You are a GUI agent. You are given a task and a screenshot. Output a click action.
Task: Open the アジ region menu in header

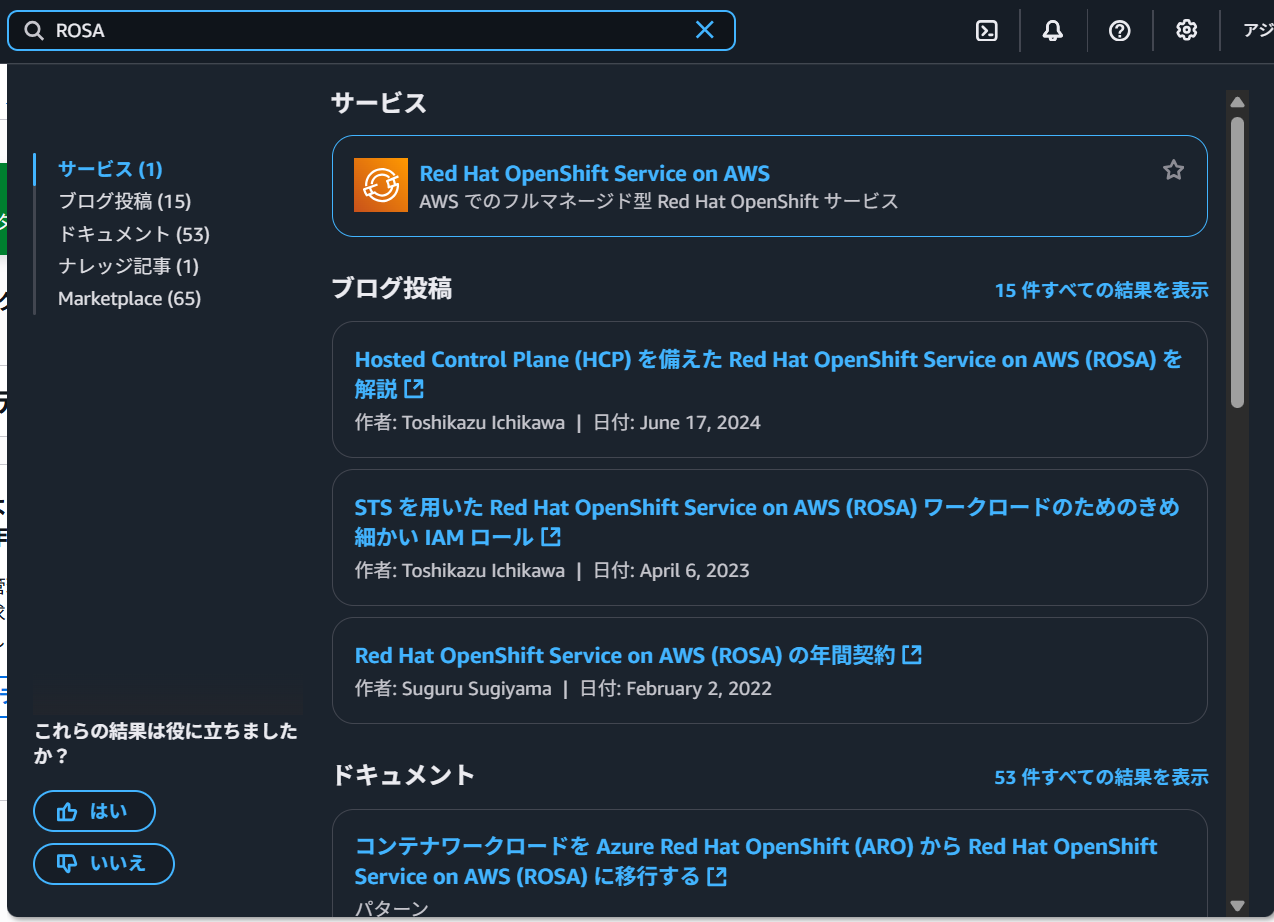(x=1258, y=31)
